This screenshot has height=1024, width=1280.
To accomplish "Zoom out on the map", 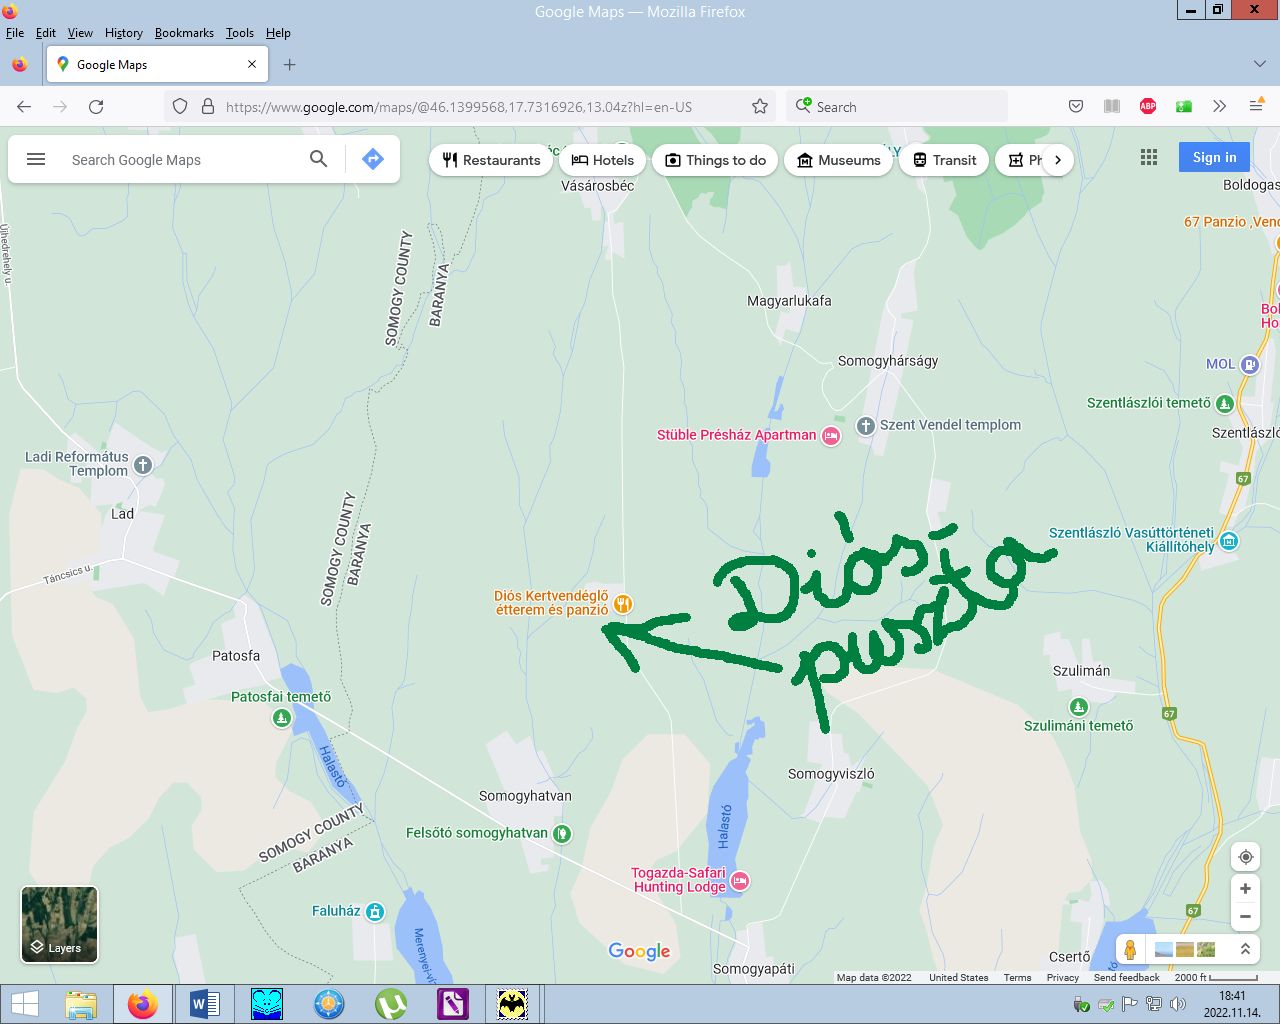I will tap(1245, 916).
